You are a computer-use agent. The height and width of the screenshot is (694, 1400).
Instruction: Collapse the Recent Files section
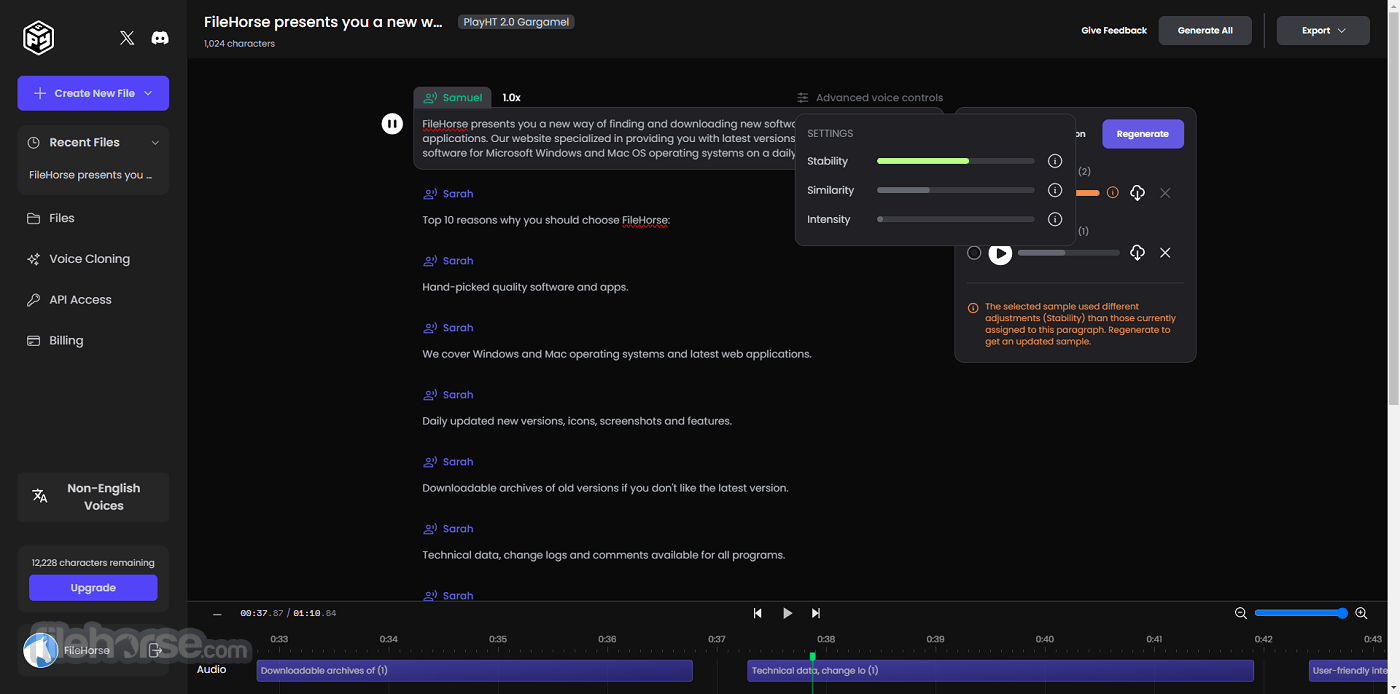(x=155, y=143)
